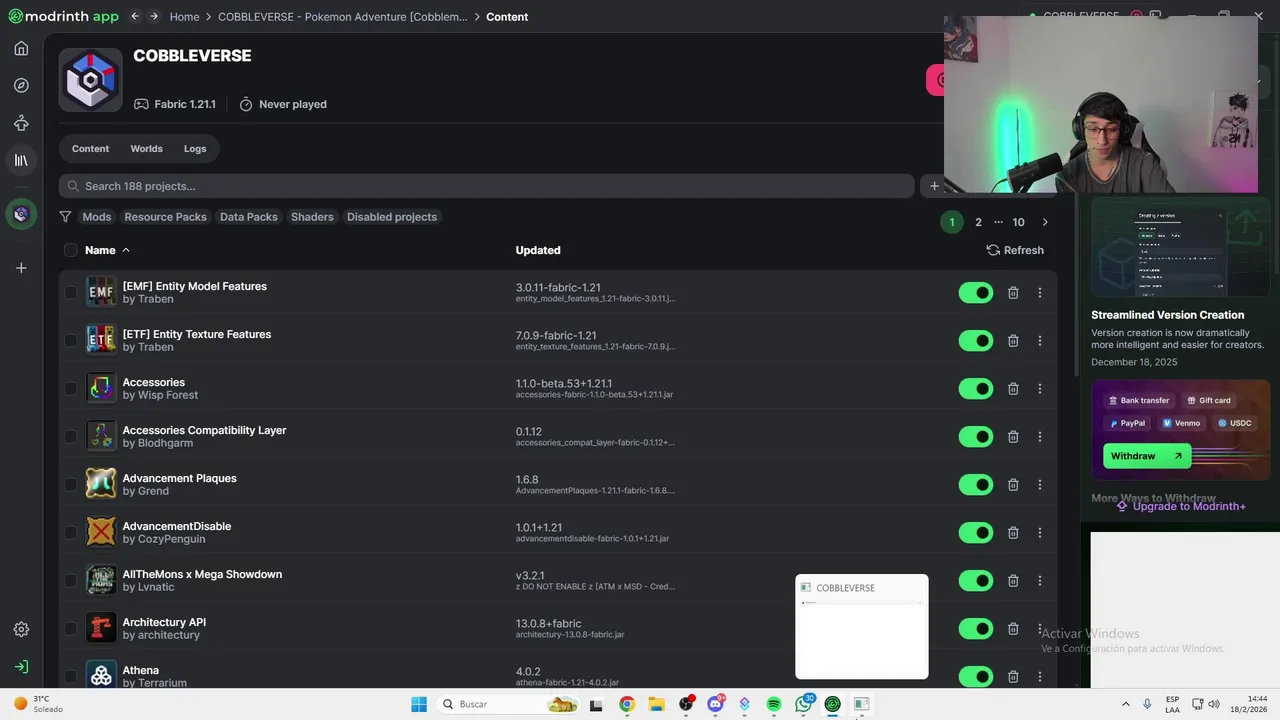1280x720 pixels.
Task: Open more options for AllTheMons x Mega Showdown
Action: point(1040,580)
